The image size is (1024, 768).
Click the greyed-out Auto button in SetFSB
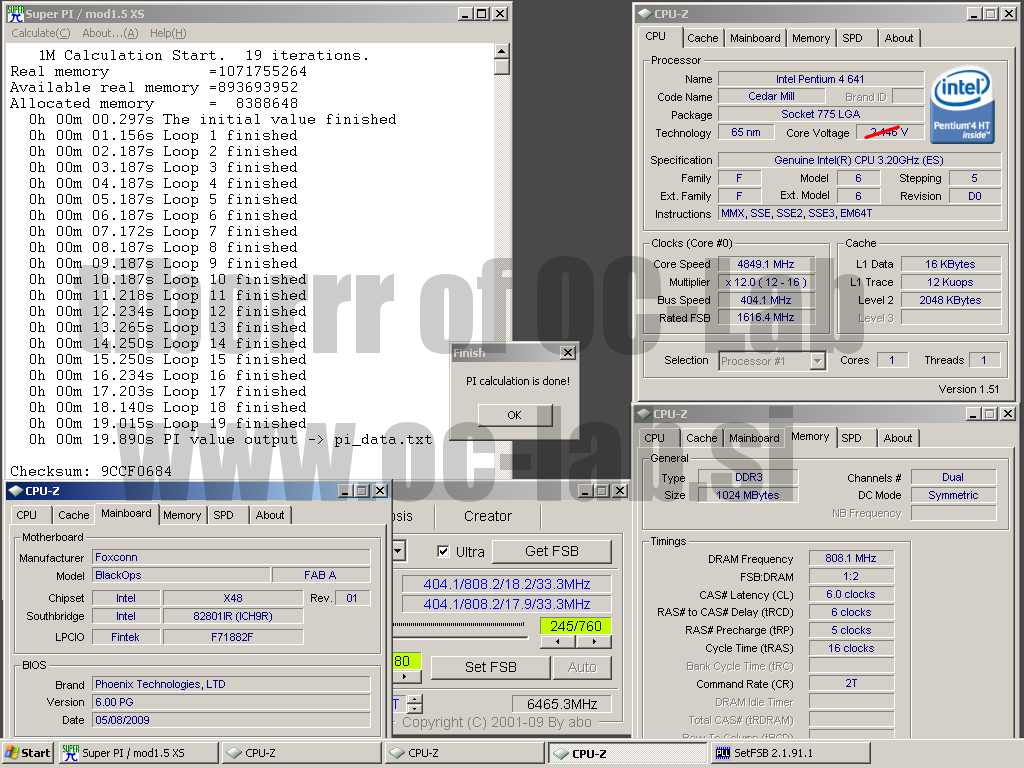click(x=582, y=667)
